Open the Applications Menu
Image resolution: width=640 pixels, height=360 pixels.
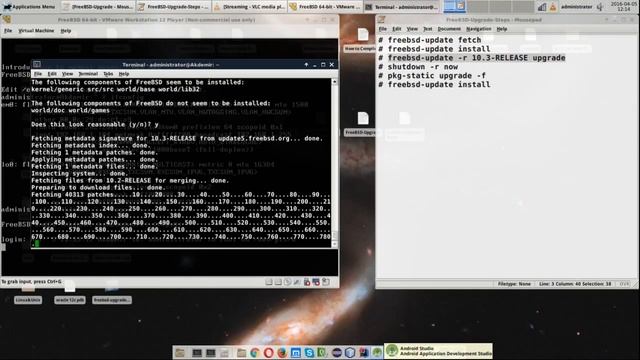click(29, 7)
